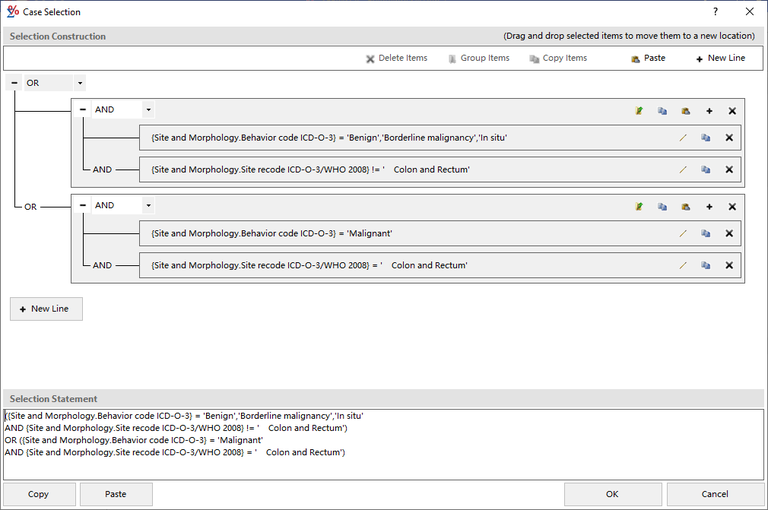The image size is (768, 510).
Task: Collapse the second AND group
Action: coord(83,205)
